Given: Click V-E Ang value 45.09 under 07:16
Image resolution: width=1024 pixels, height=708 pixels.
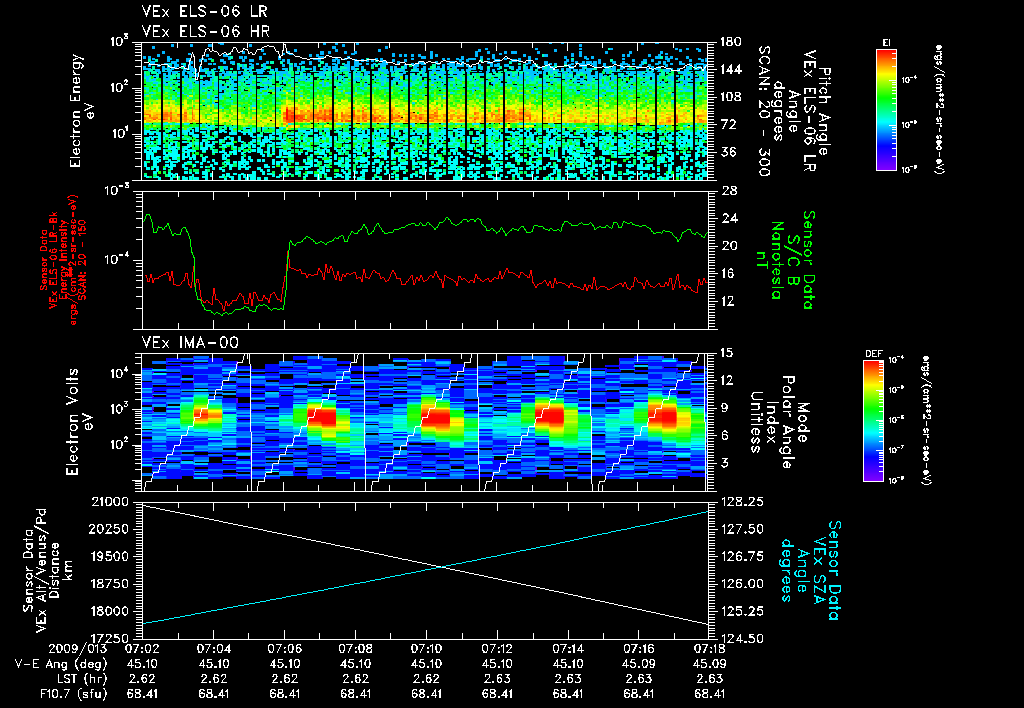Looking at the screenshot, I should (639, 664).
